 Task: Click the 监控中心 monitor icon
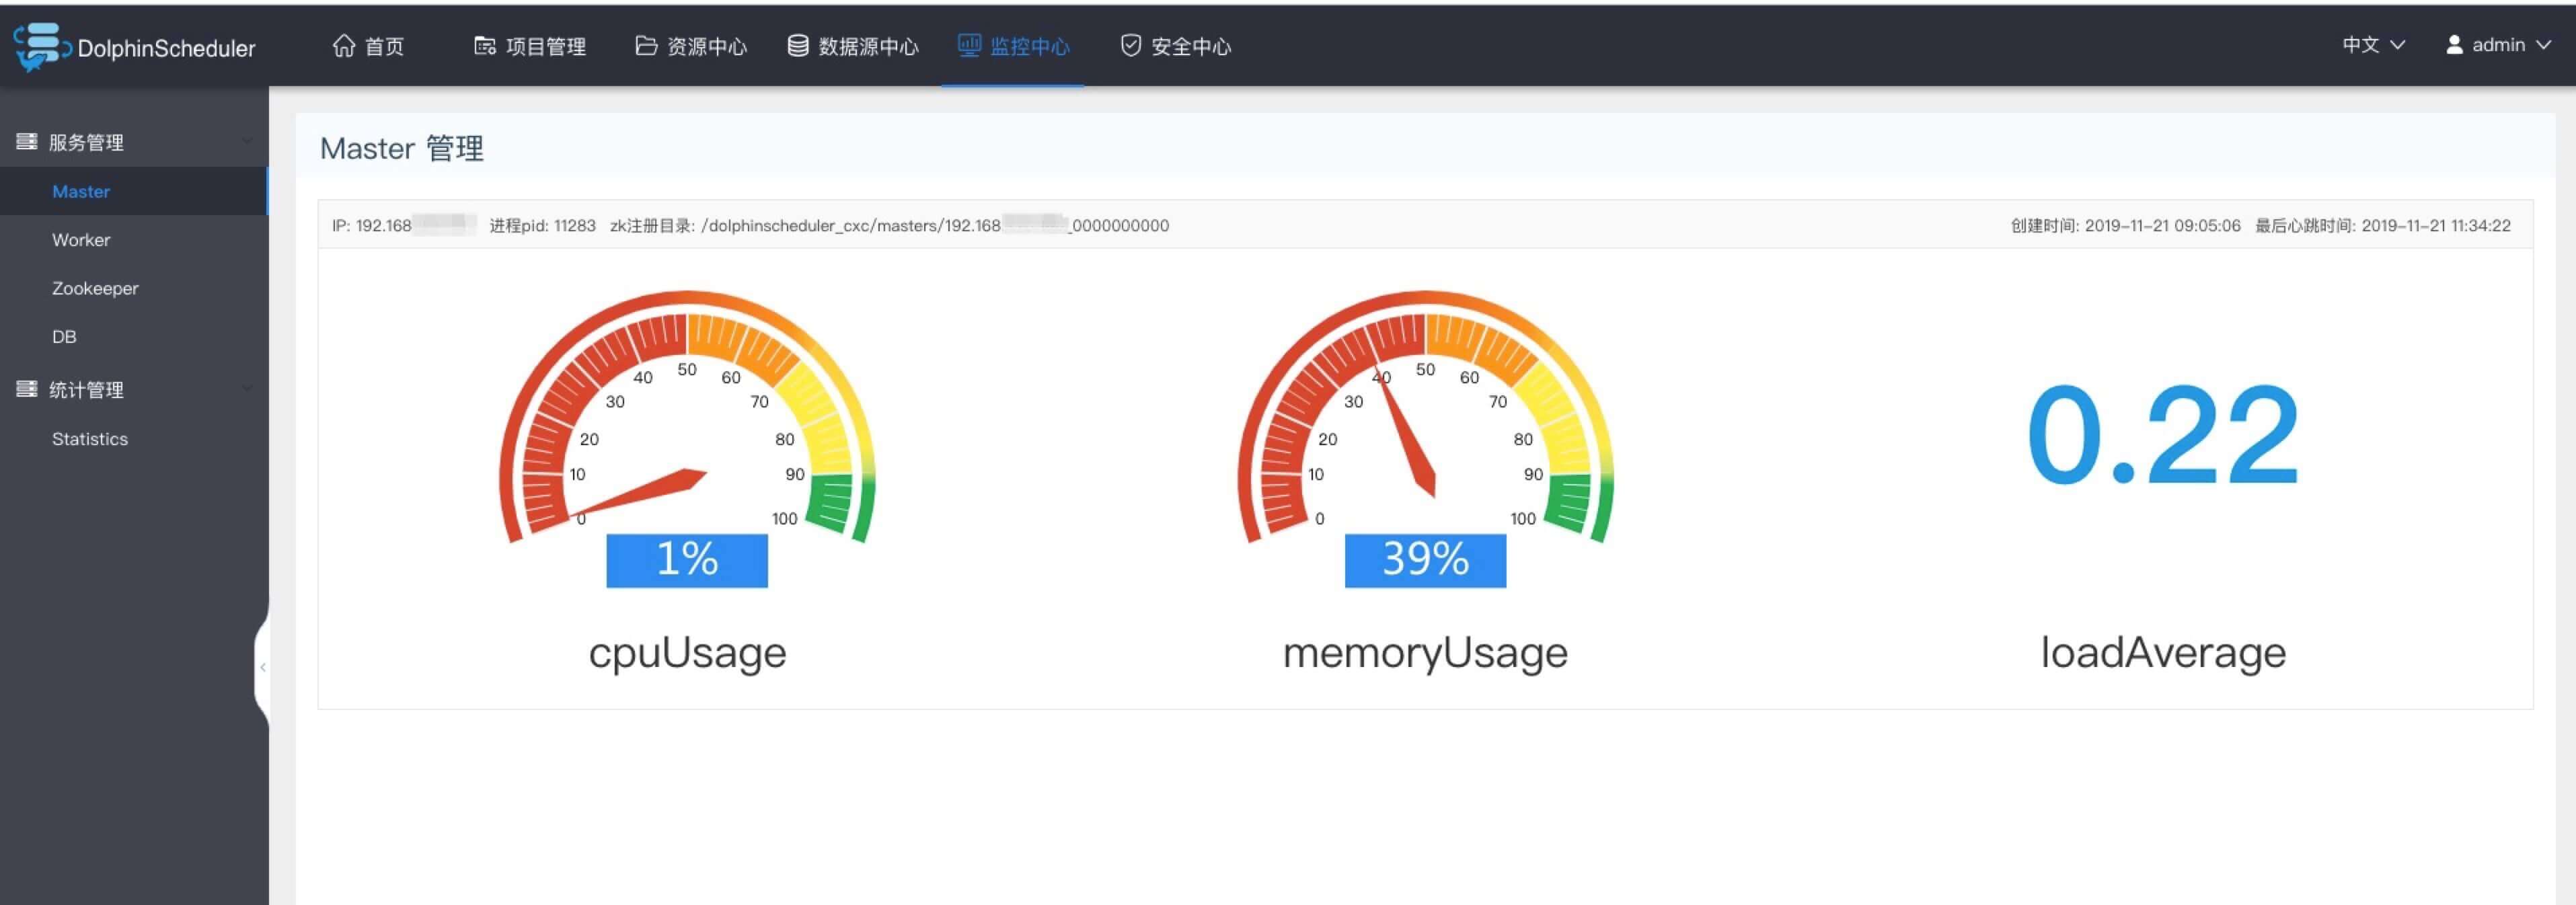click(968, 45)
